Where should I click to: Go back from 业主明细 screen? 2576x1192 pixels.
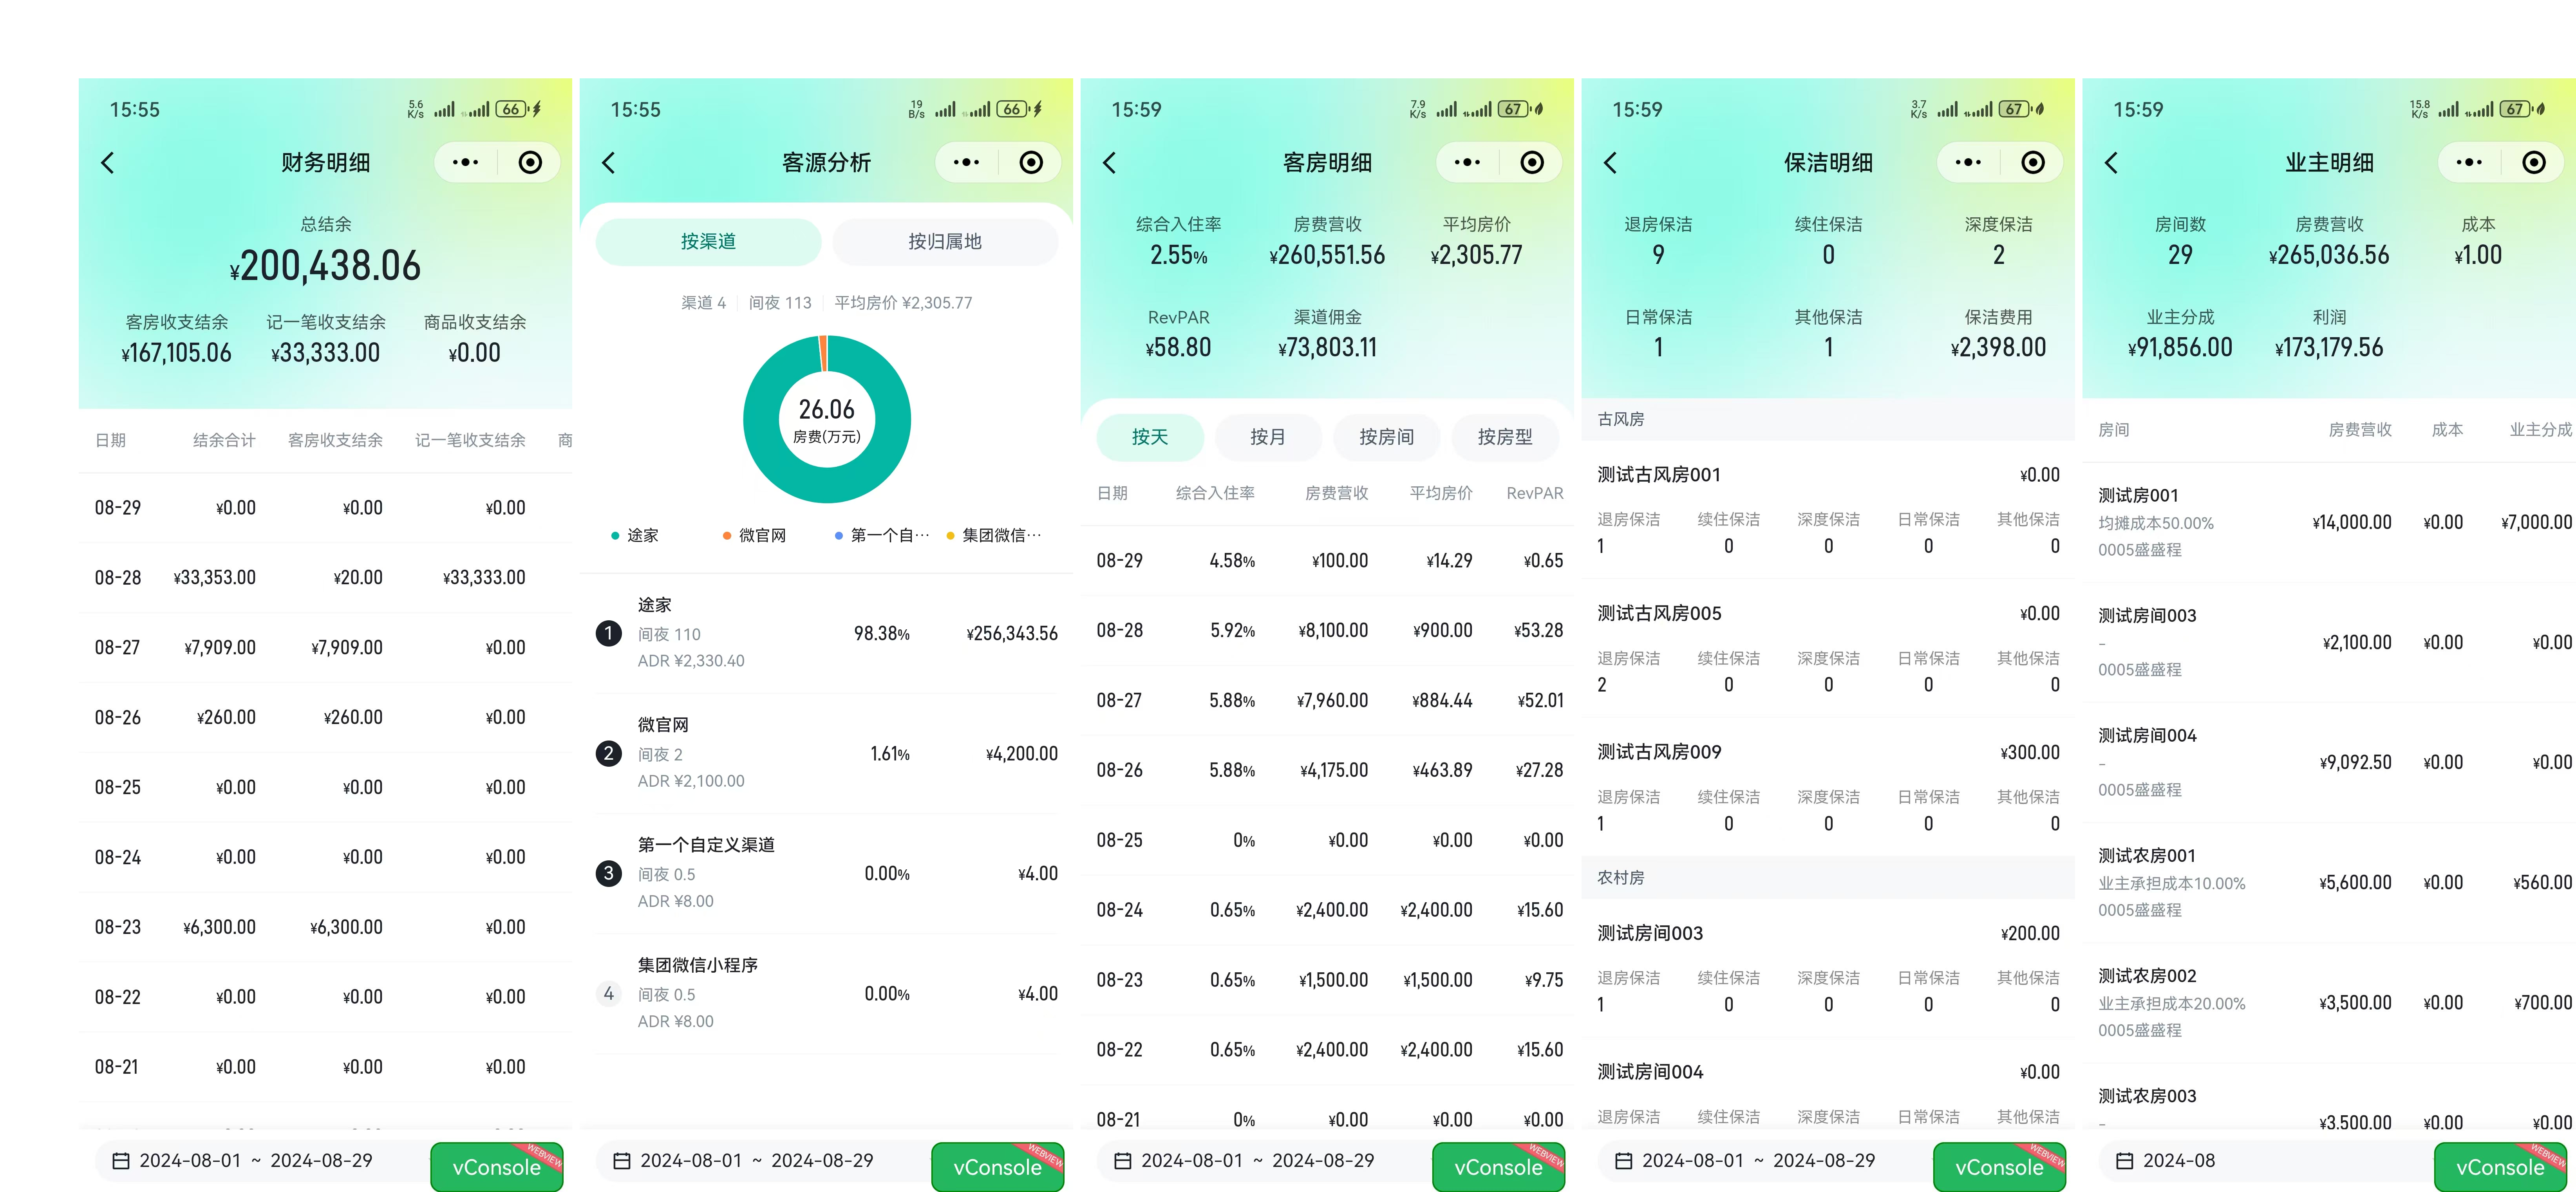pos(2112,163)
